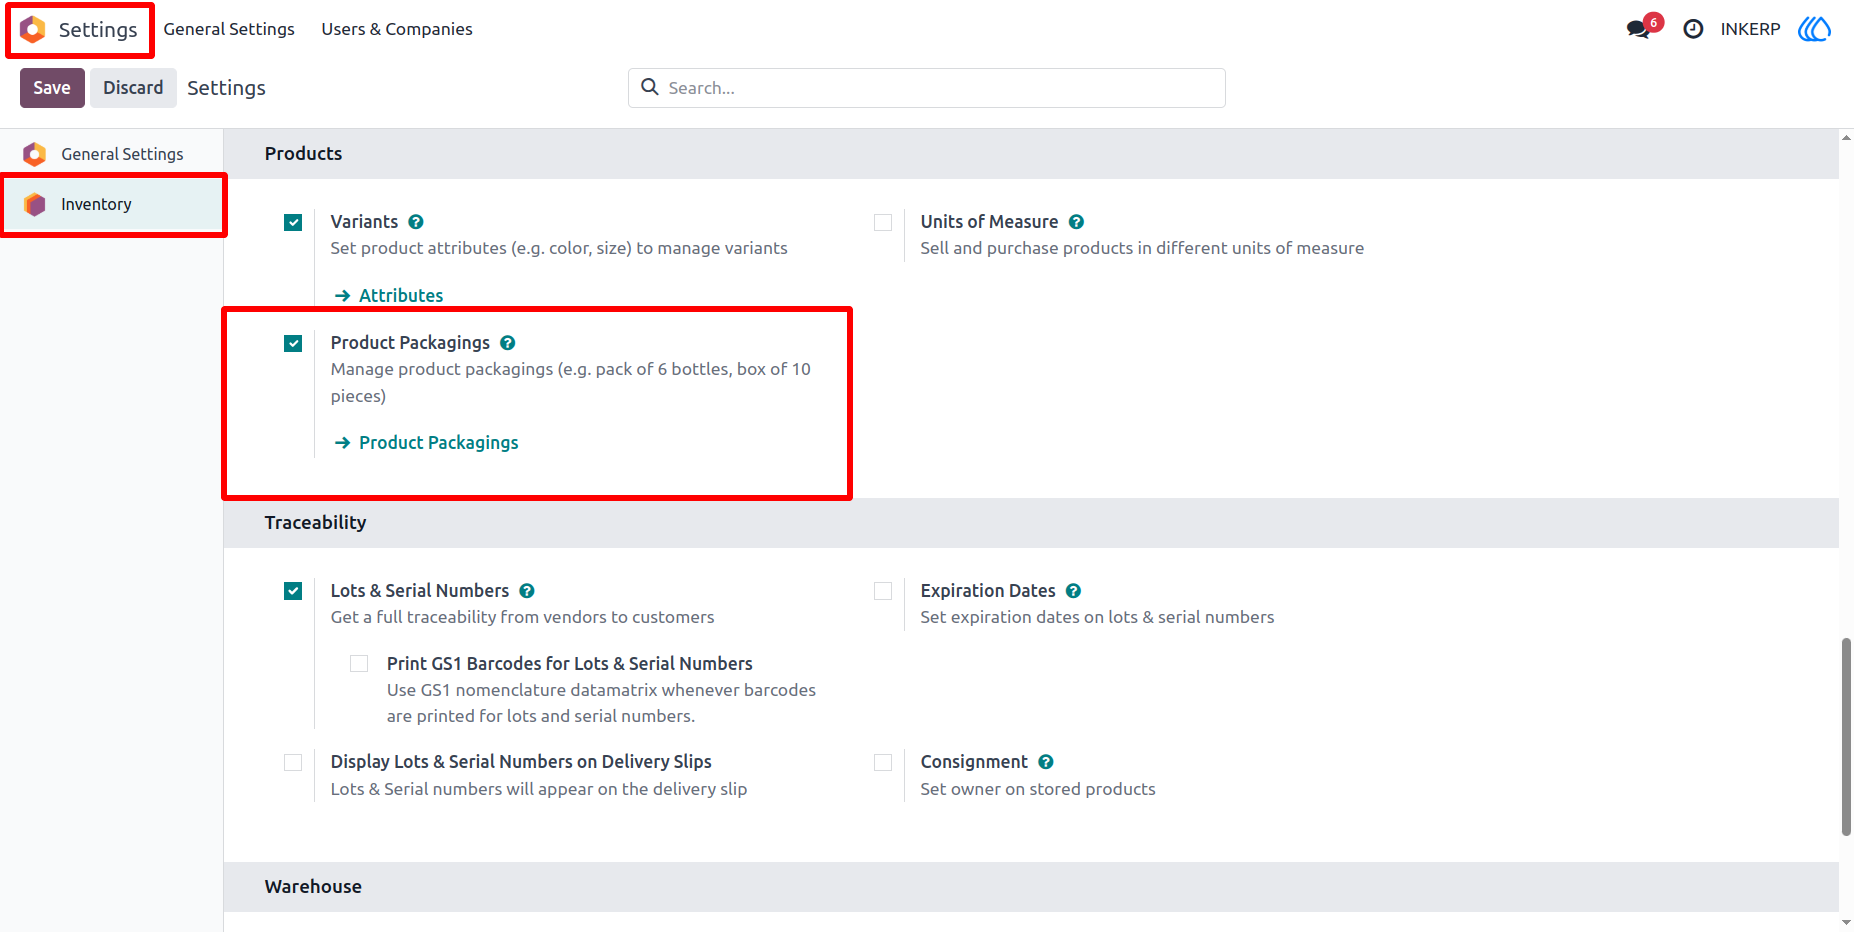Image resolution: width=1854 pixels, height=932 pixels.
Task: Open the Settings app home icon
Action: [33, 30]
